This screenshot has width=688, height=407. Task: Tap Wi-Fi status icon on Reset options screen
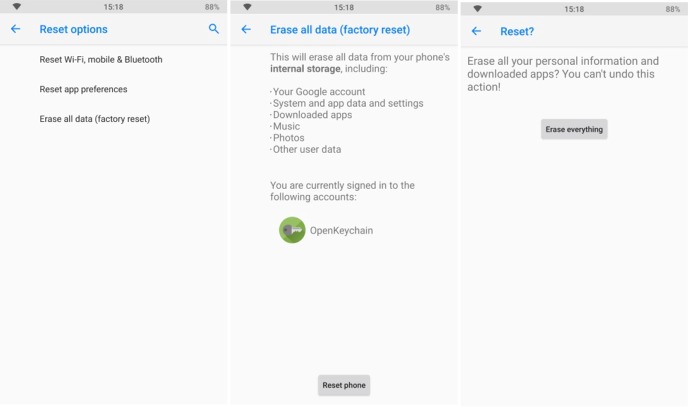pyautogui.click(x=17, y=7)
